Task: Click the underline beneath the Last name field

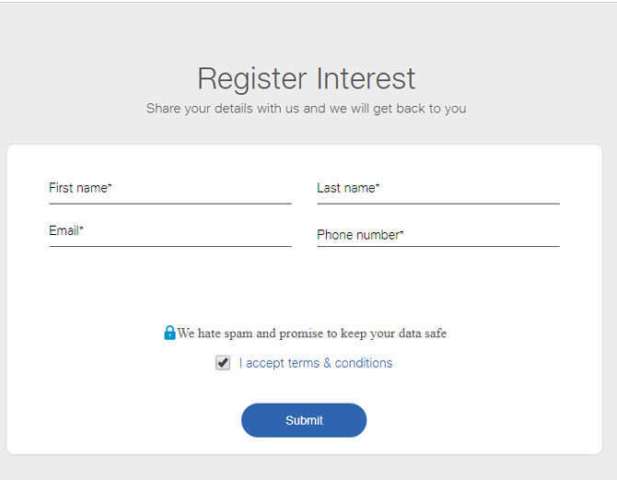Action: pyautogui.click(x=438, y=204)
